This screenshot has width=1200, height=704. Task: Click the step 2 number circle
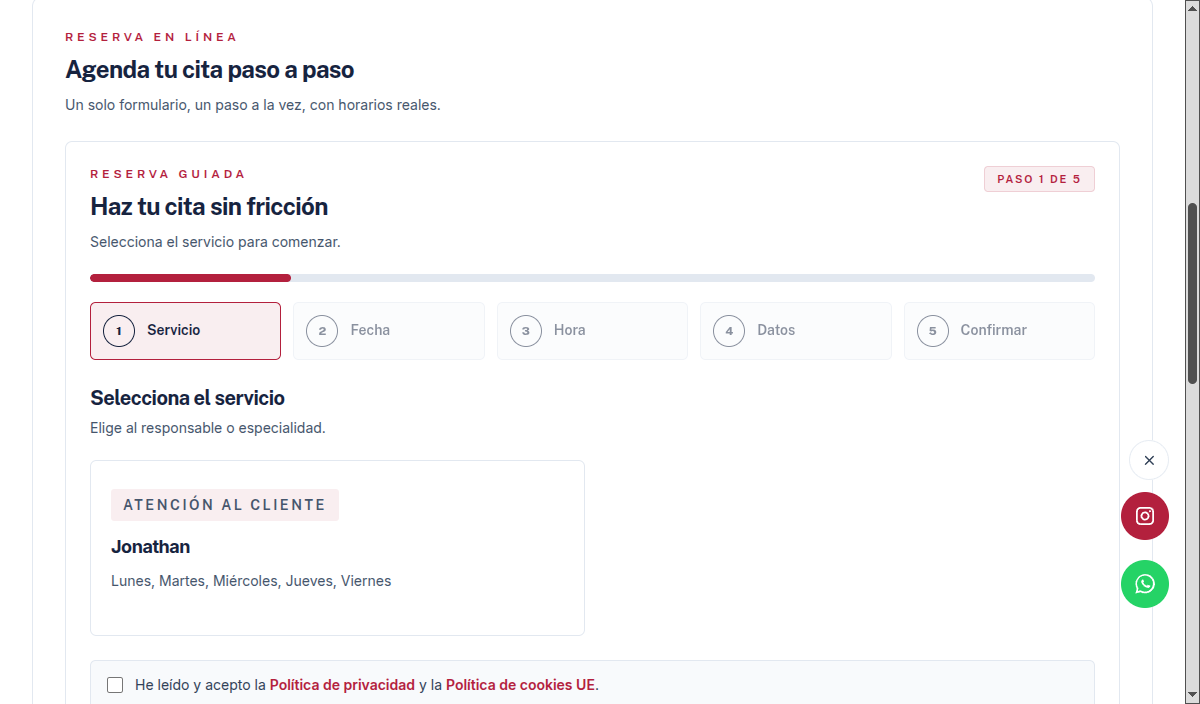[322, 331]
